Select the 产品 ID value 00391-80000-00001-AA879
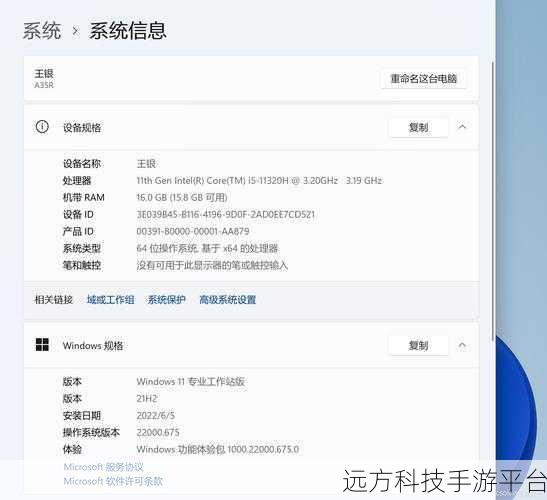This screenshot has height=500, width=547. [193, 231]
